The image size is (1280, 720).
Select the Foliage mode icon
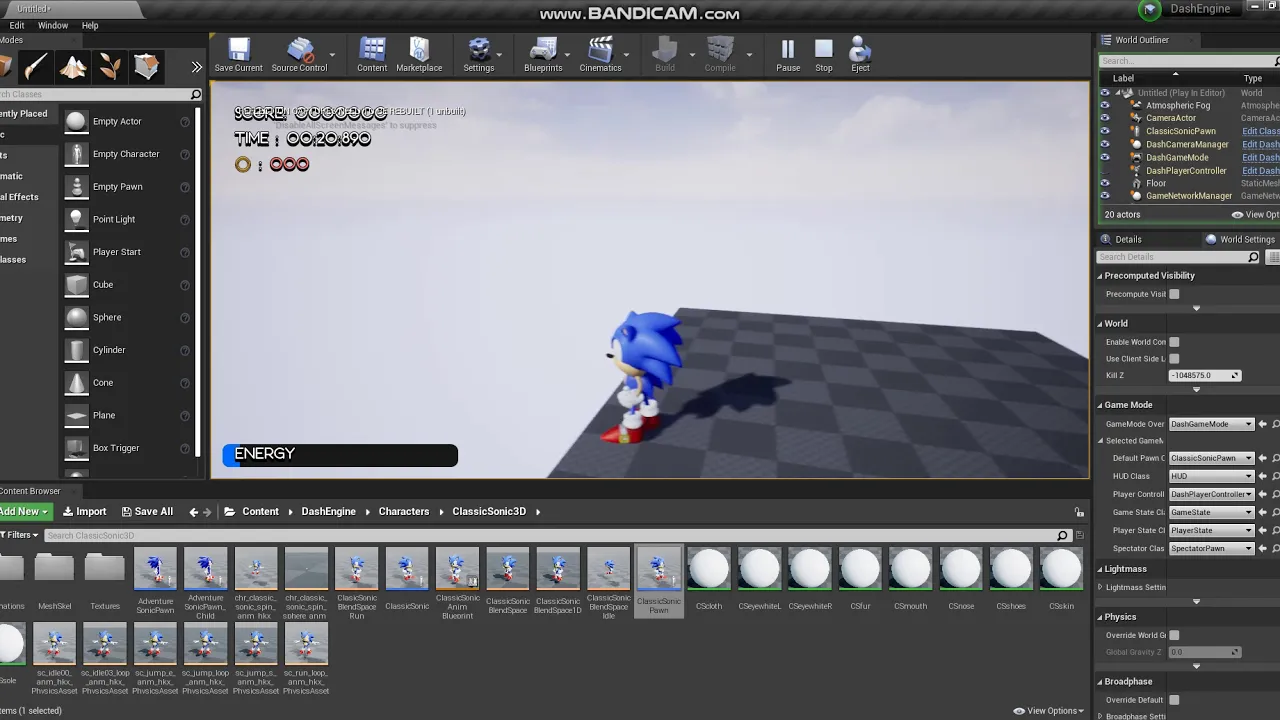coord(110,67)
